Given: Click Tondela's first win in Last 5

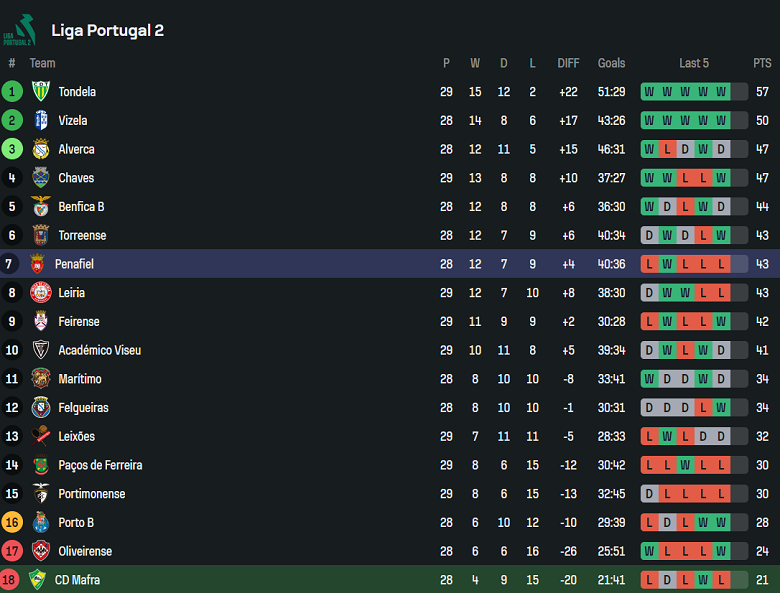Looking at the screenshot, I should (650, 92).
